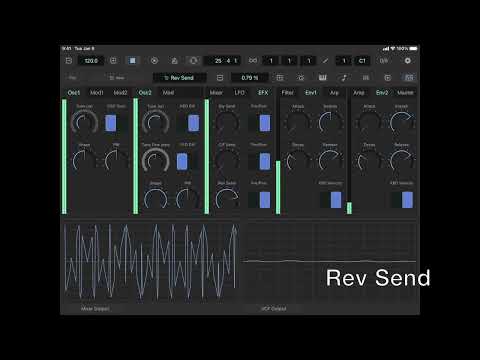Open the LFO tab
This screenshot has width=480, height=360.
(x=239, y=93)
